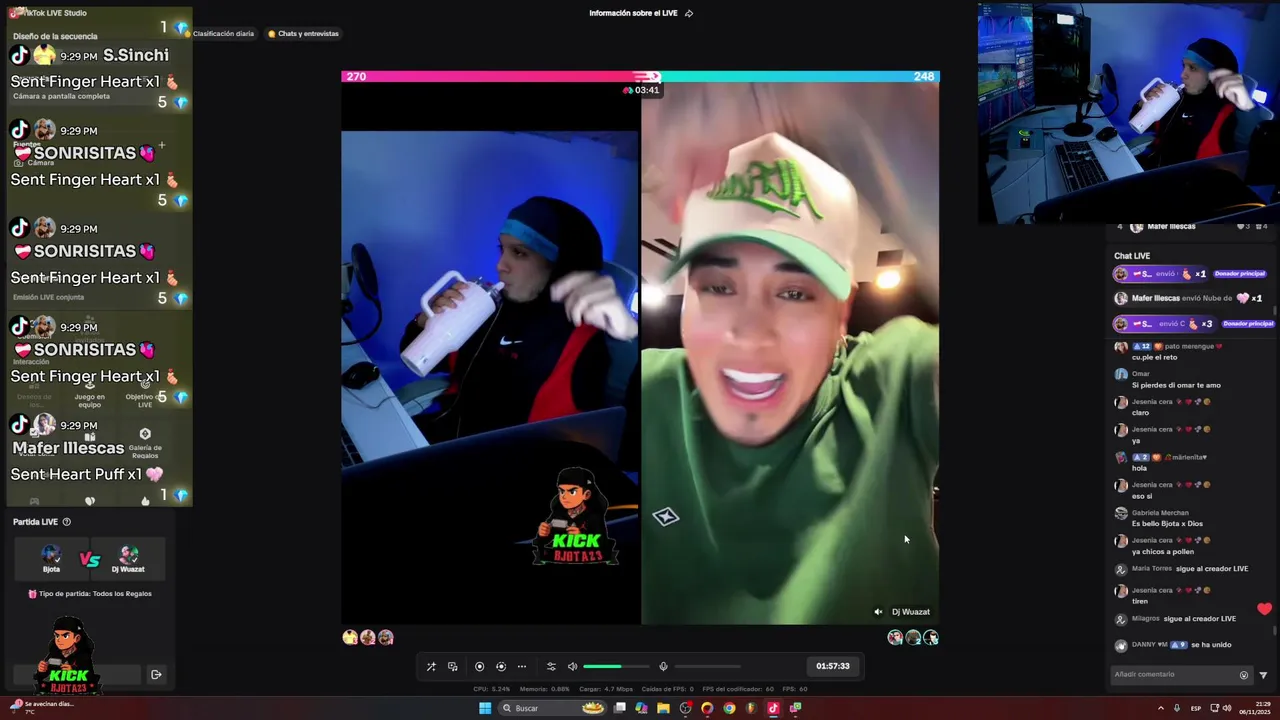The width and height of the screenshot is (1280, 720).
Task: Open the chat filter funnel dropdown
Action: pyautogui.click(x=1263, y=675)
